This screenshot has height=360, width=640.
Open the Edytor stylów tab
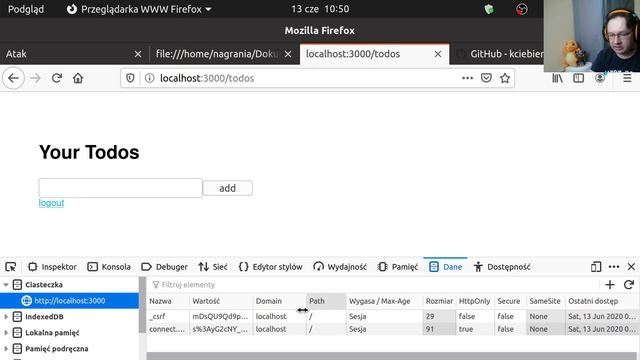(x=270, y=267)
